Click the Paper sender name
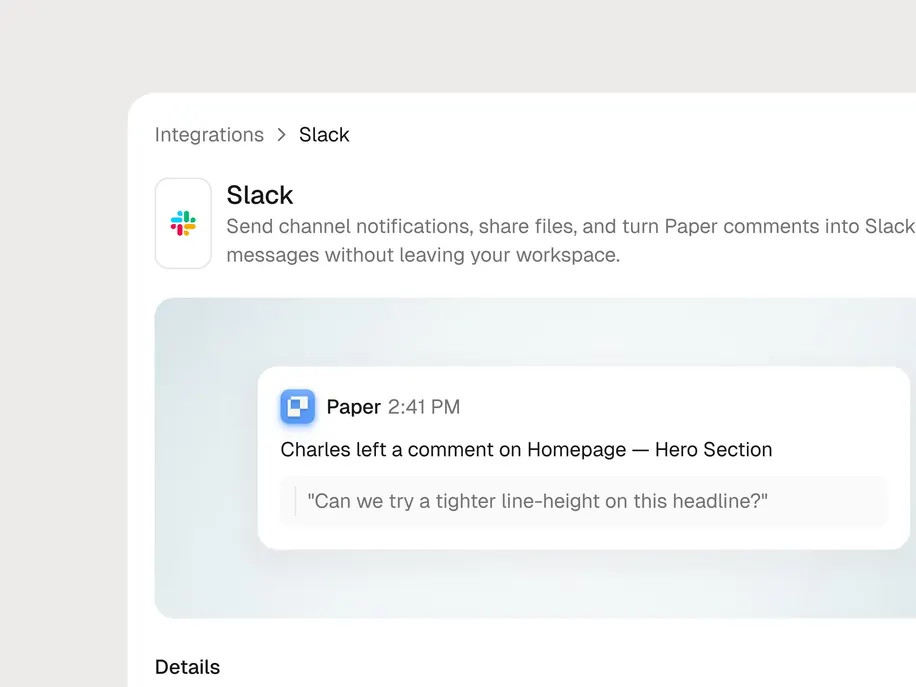 [x=353, y=407]
